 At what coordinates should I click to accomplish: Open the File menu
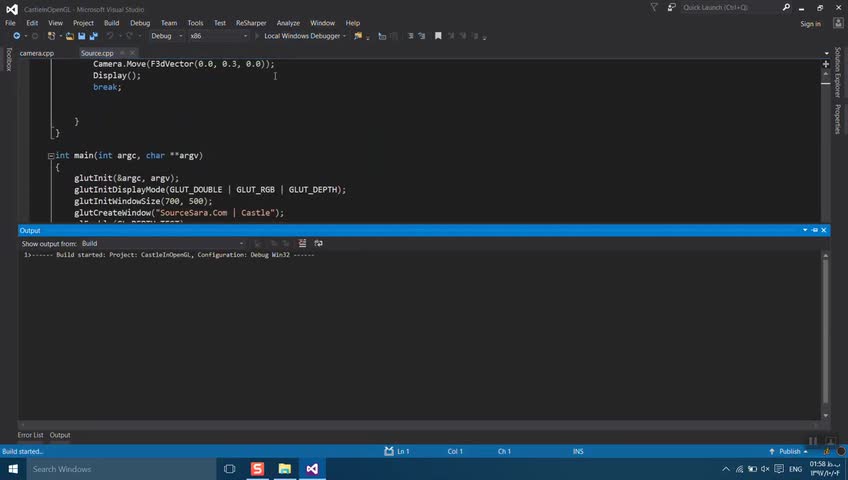pos(10,23)
